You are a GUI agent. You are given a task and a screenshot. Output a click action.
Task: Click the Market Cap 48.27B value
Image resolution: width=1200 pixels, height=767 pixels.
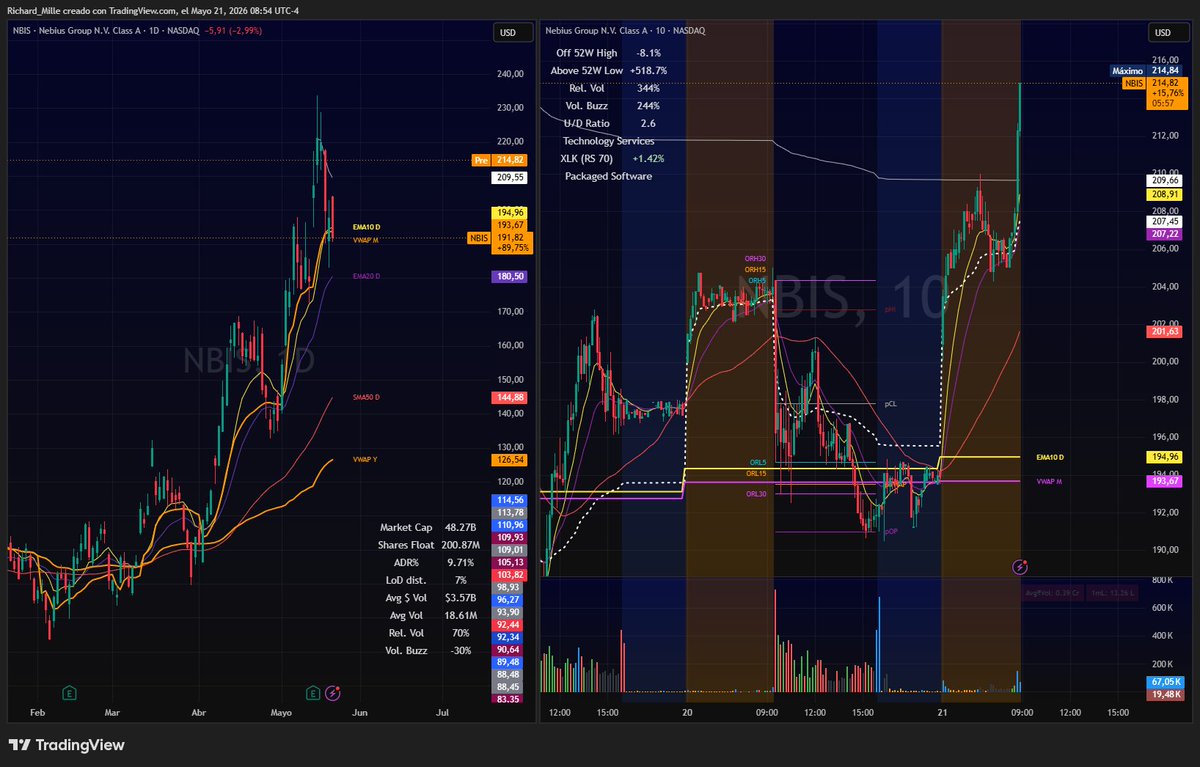click(462, 527)
